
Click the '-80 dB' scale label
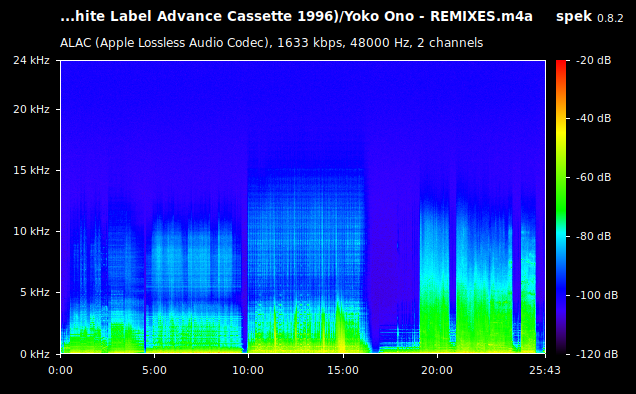coord(593,236)
